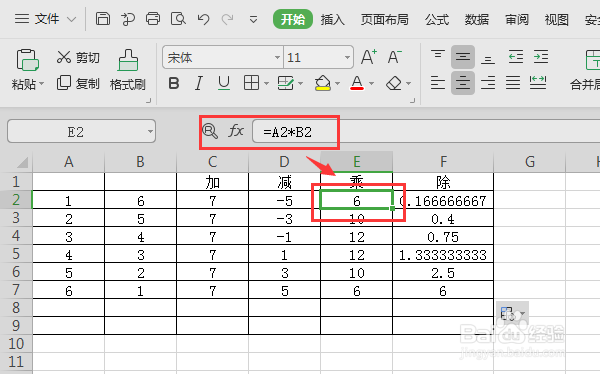Select row 5 header
This screenshot has height=374, width=600.
pos(16,254)
